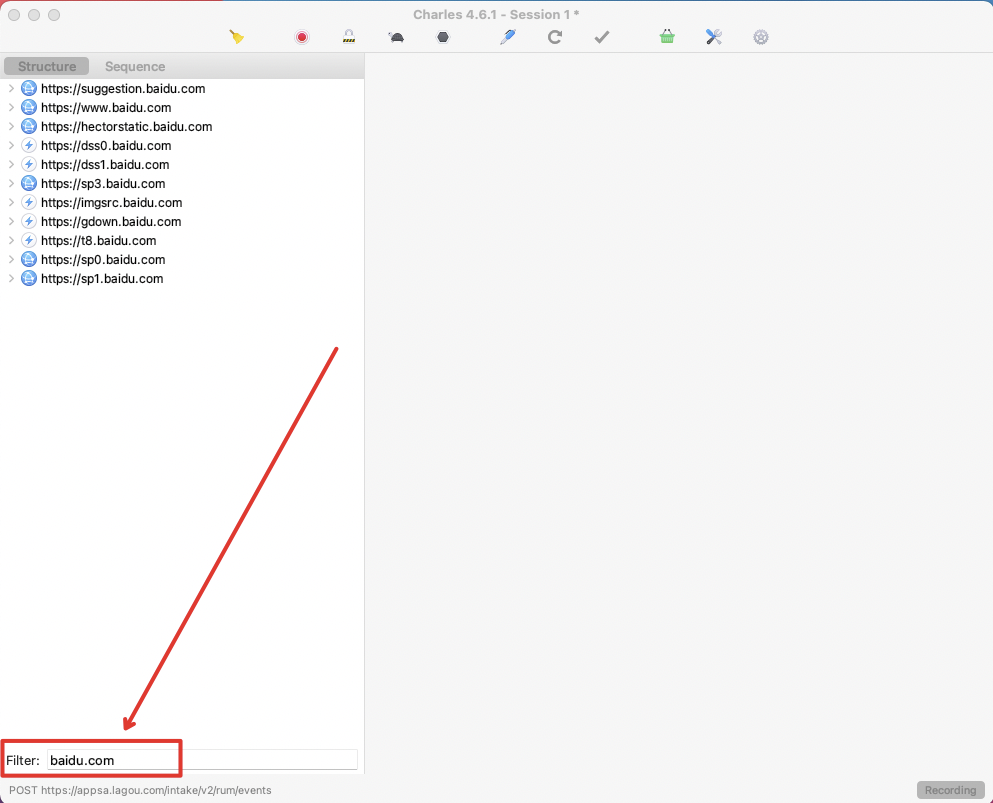Expand the sp1.baidu.com node

(x=11, y=279)
